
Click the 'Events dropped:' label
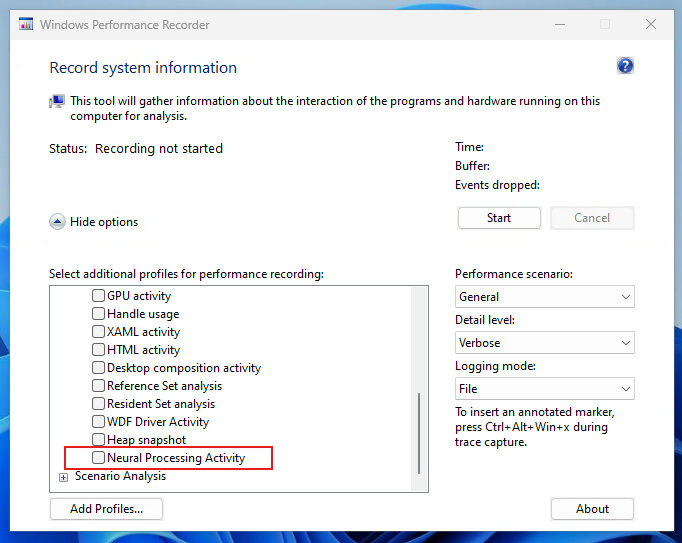coord(497,185)
